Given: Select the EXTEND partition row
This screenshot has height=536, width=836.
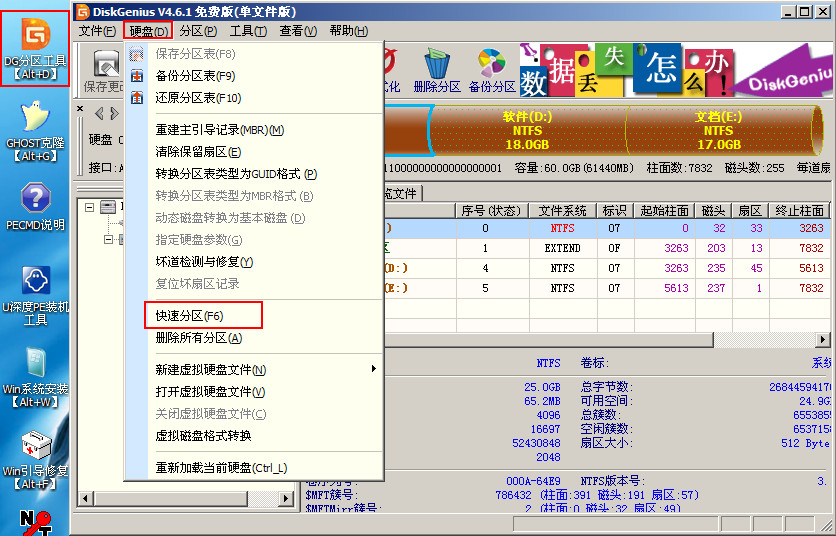Looking at the screenshot, I should 607,248.
